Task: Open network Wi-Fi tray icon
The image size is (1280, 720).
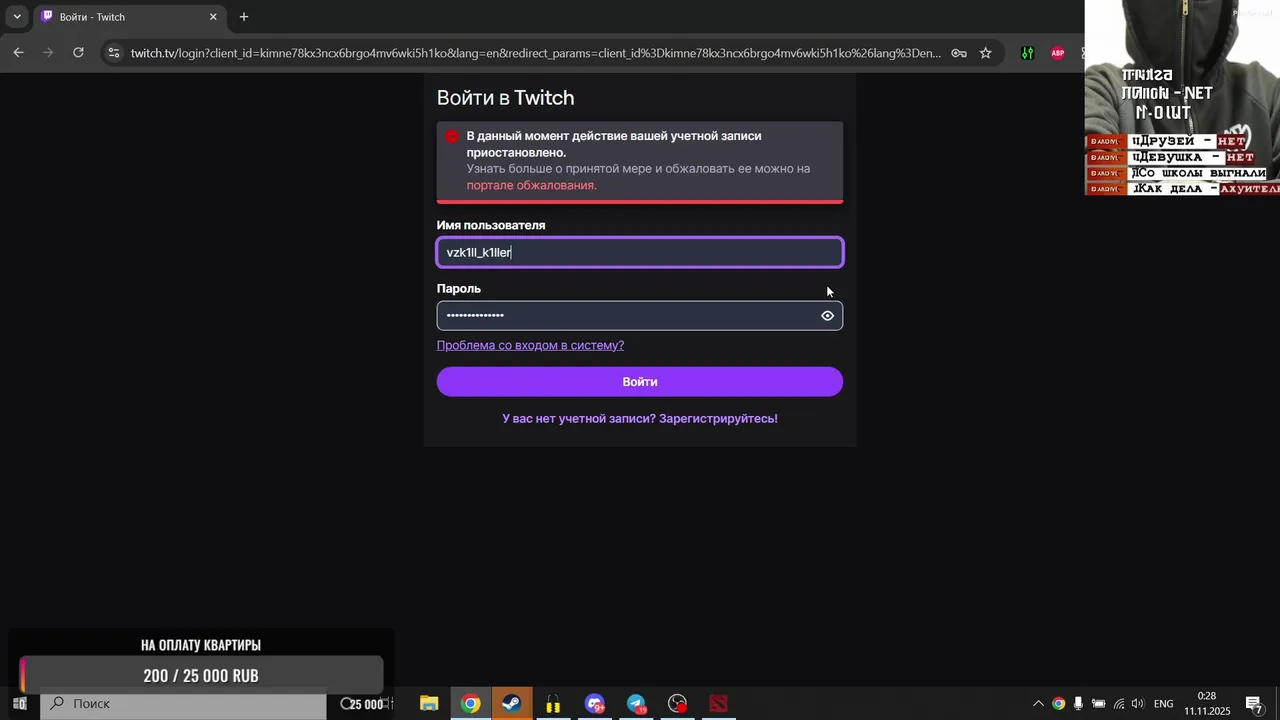Action: [x=1118, y=704]
